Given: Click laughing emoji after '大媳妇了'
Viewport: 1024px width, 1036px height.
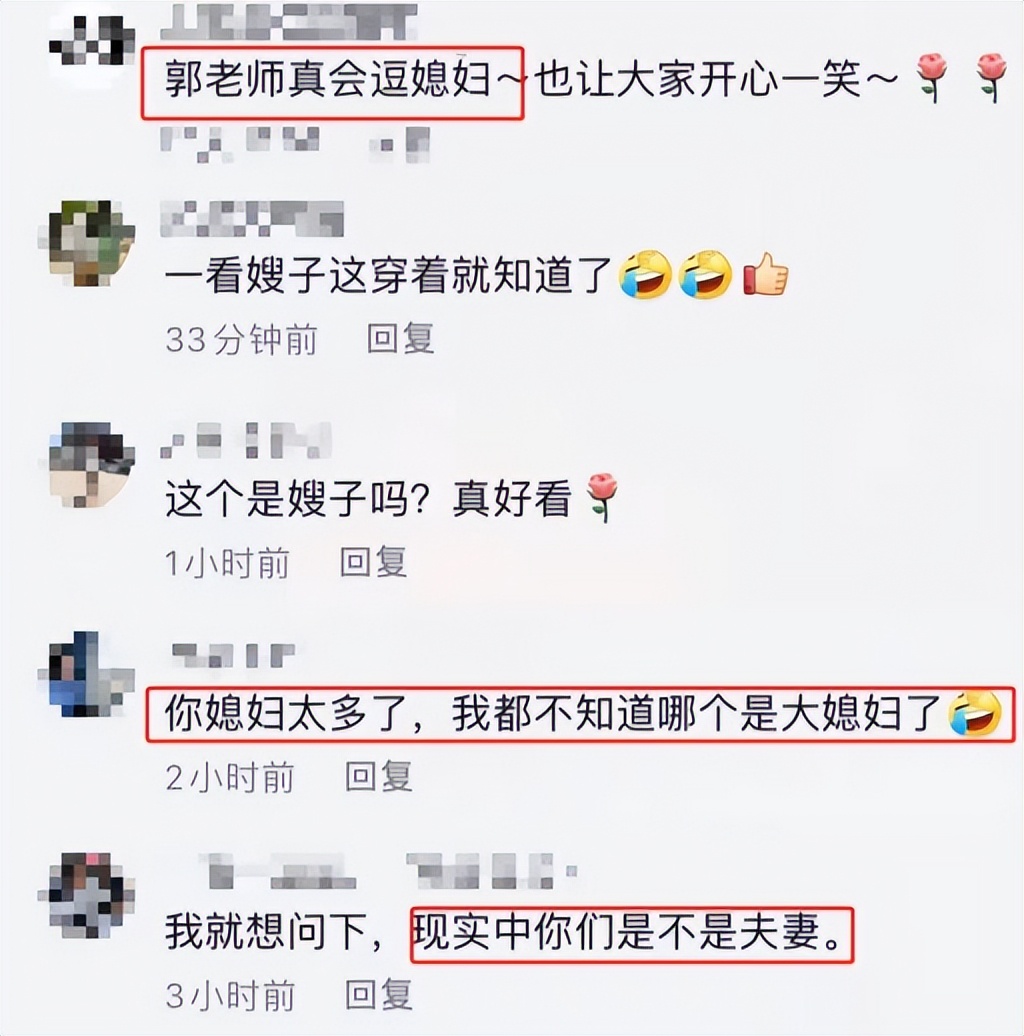Looking at the screenshot, I should click(975, 714).
